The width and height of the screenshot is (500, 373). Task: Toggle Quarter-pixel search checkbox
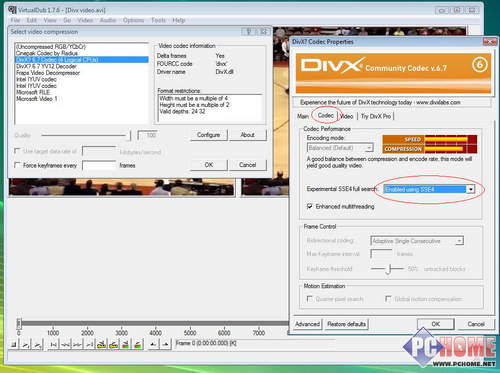click(x=310, y=298)
